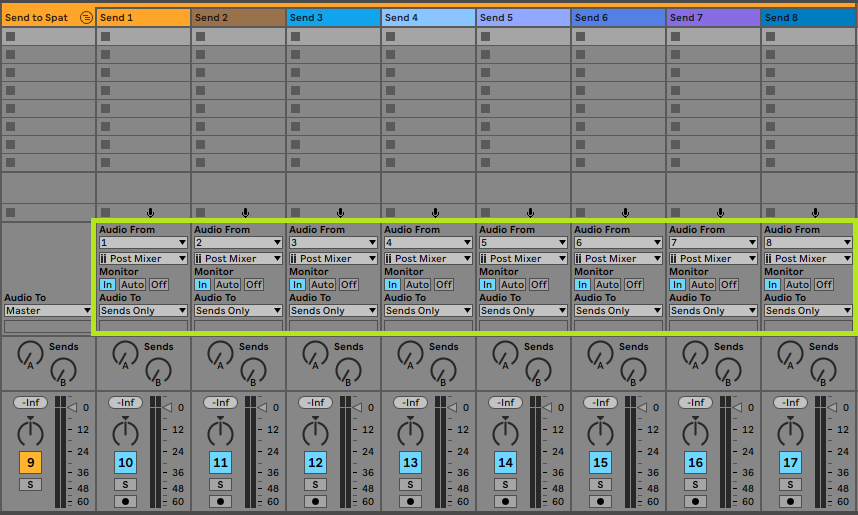The image size is (858, 515).
Task: Click the Send B knob on Send 2
Action: pyautogui.click(x=254, y=371)
